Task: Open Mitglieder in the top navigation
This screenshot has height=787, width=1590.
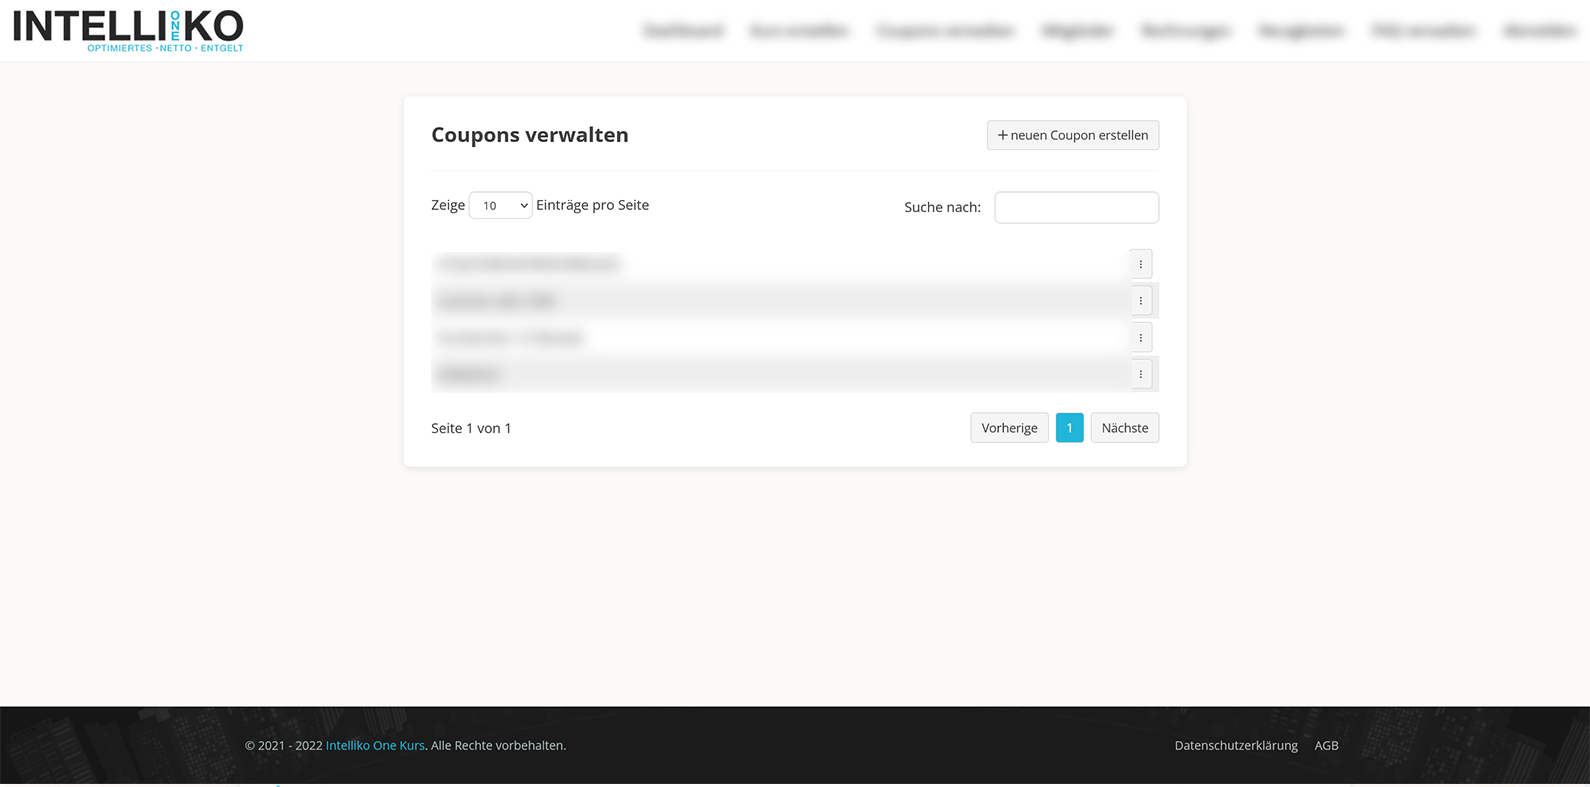Action: coord(1077,31)
